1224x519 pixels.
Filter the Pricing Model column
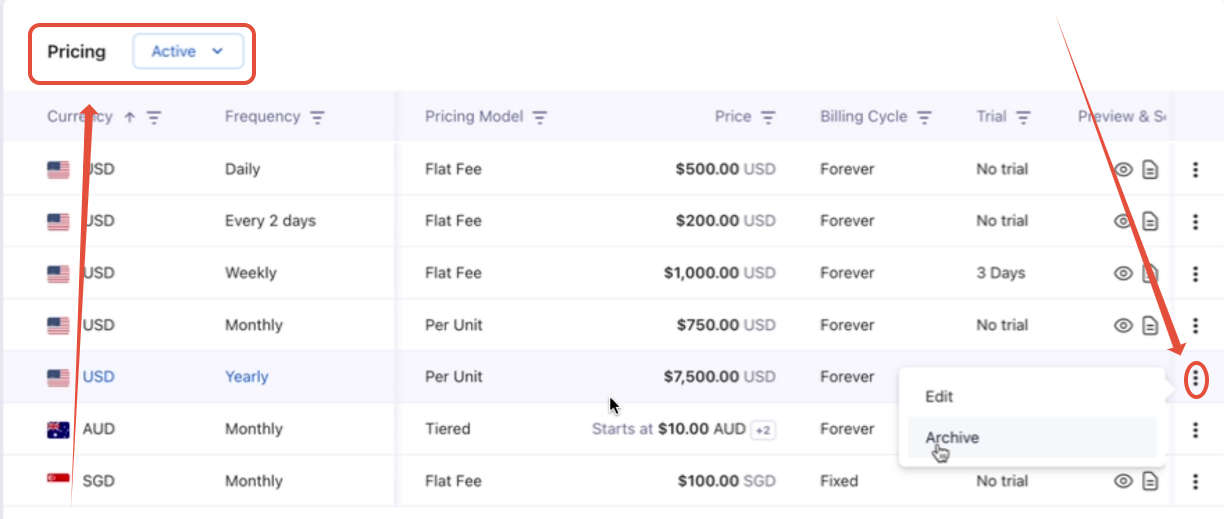point(540,117)
